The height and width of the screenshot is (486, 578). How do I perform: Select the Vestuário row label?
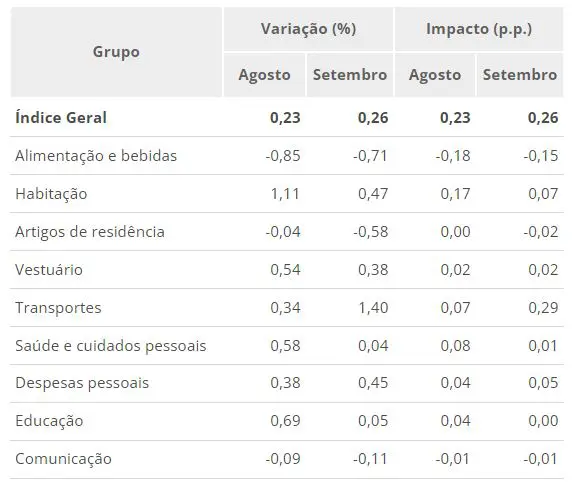pos(49,270)
